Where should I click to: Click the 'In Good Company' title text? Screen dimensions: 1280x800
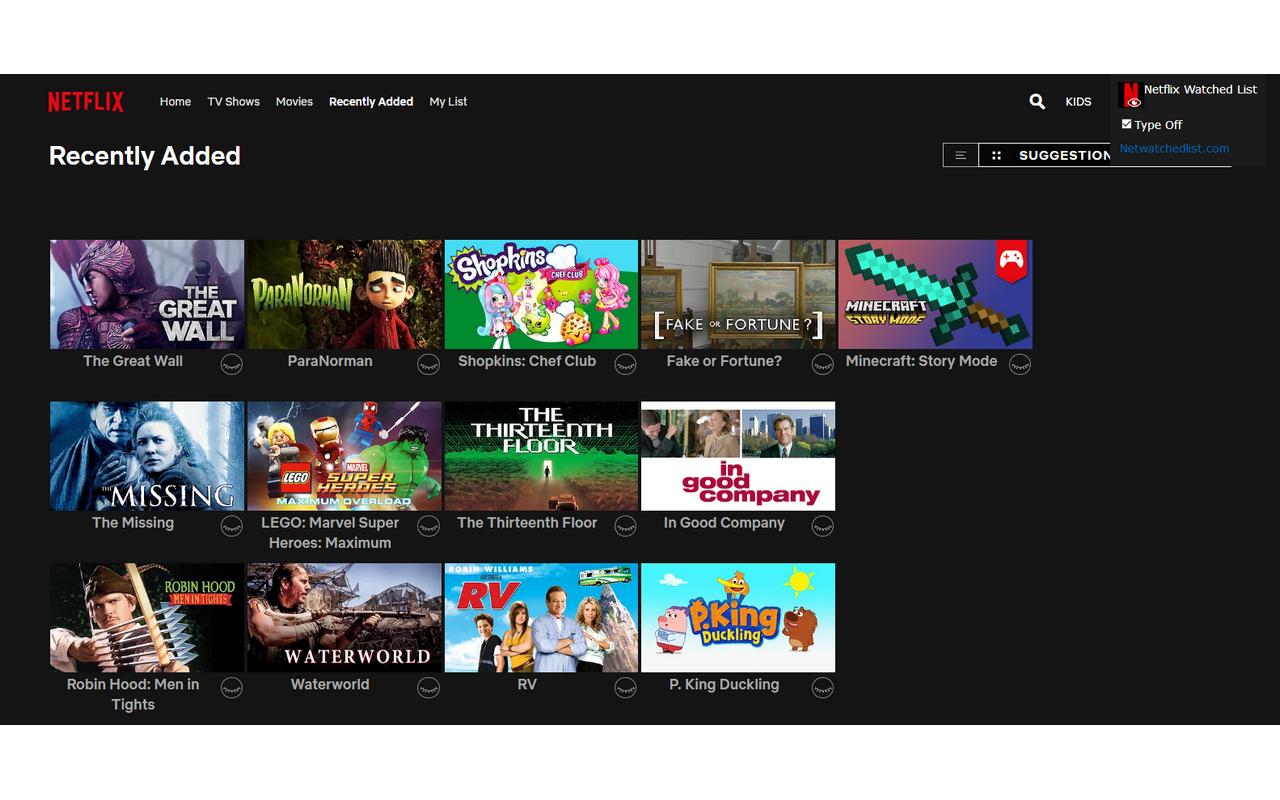[724, 523]
